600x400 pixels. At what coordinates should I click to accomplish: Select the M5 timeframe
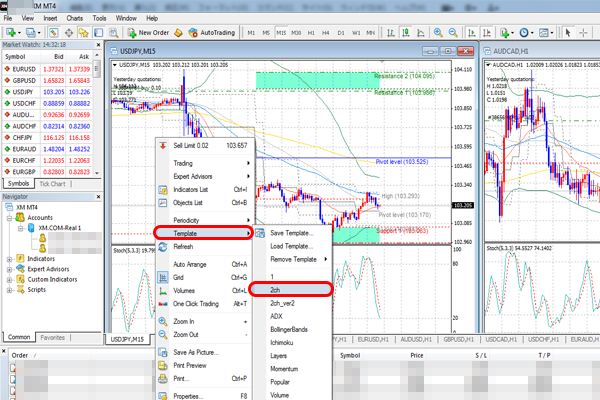click(266, 33)
